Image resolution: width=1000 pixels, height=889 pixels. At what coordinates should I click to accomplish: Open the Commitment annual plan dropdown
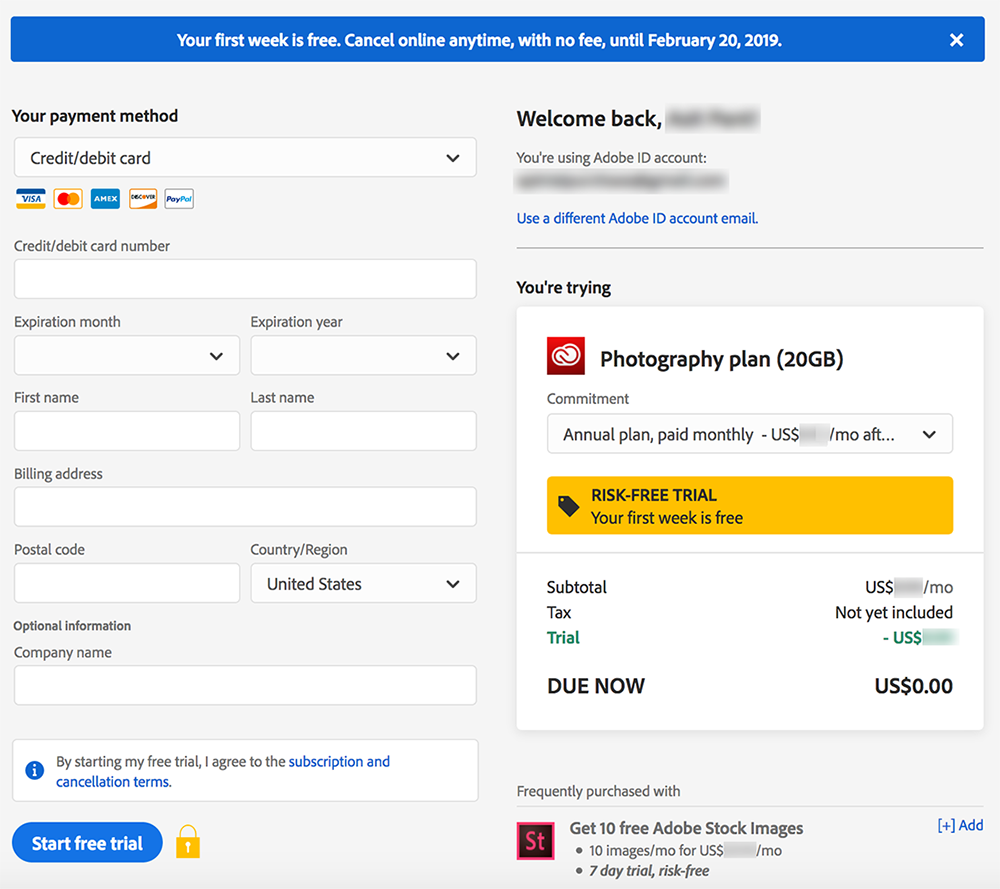pyautogui.click(x=750, y=434)
